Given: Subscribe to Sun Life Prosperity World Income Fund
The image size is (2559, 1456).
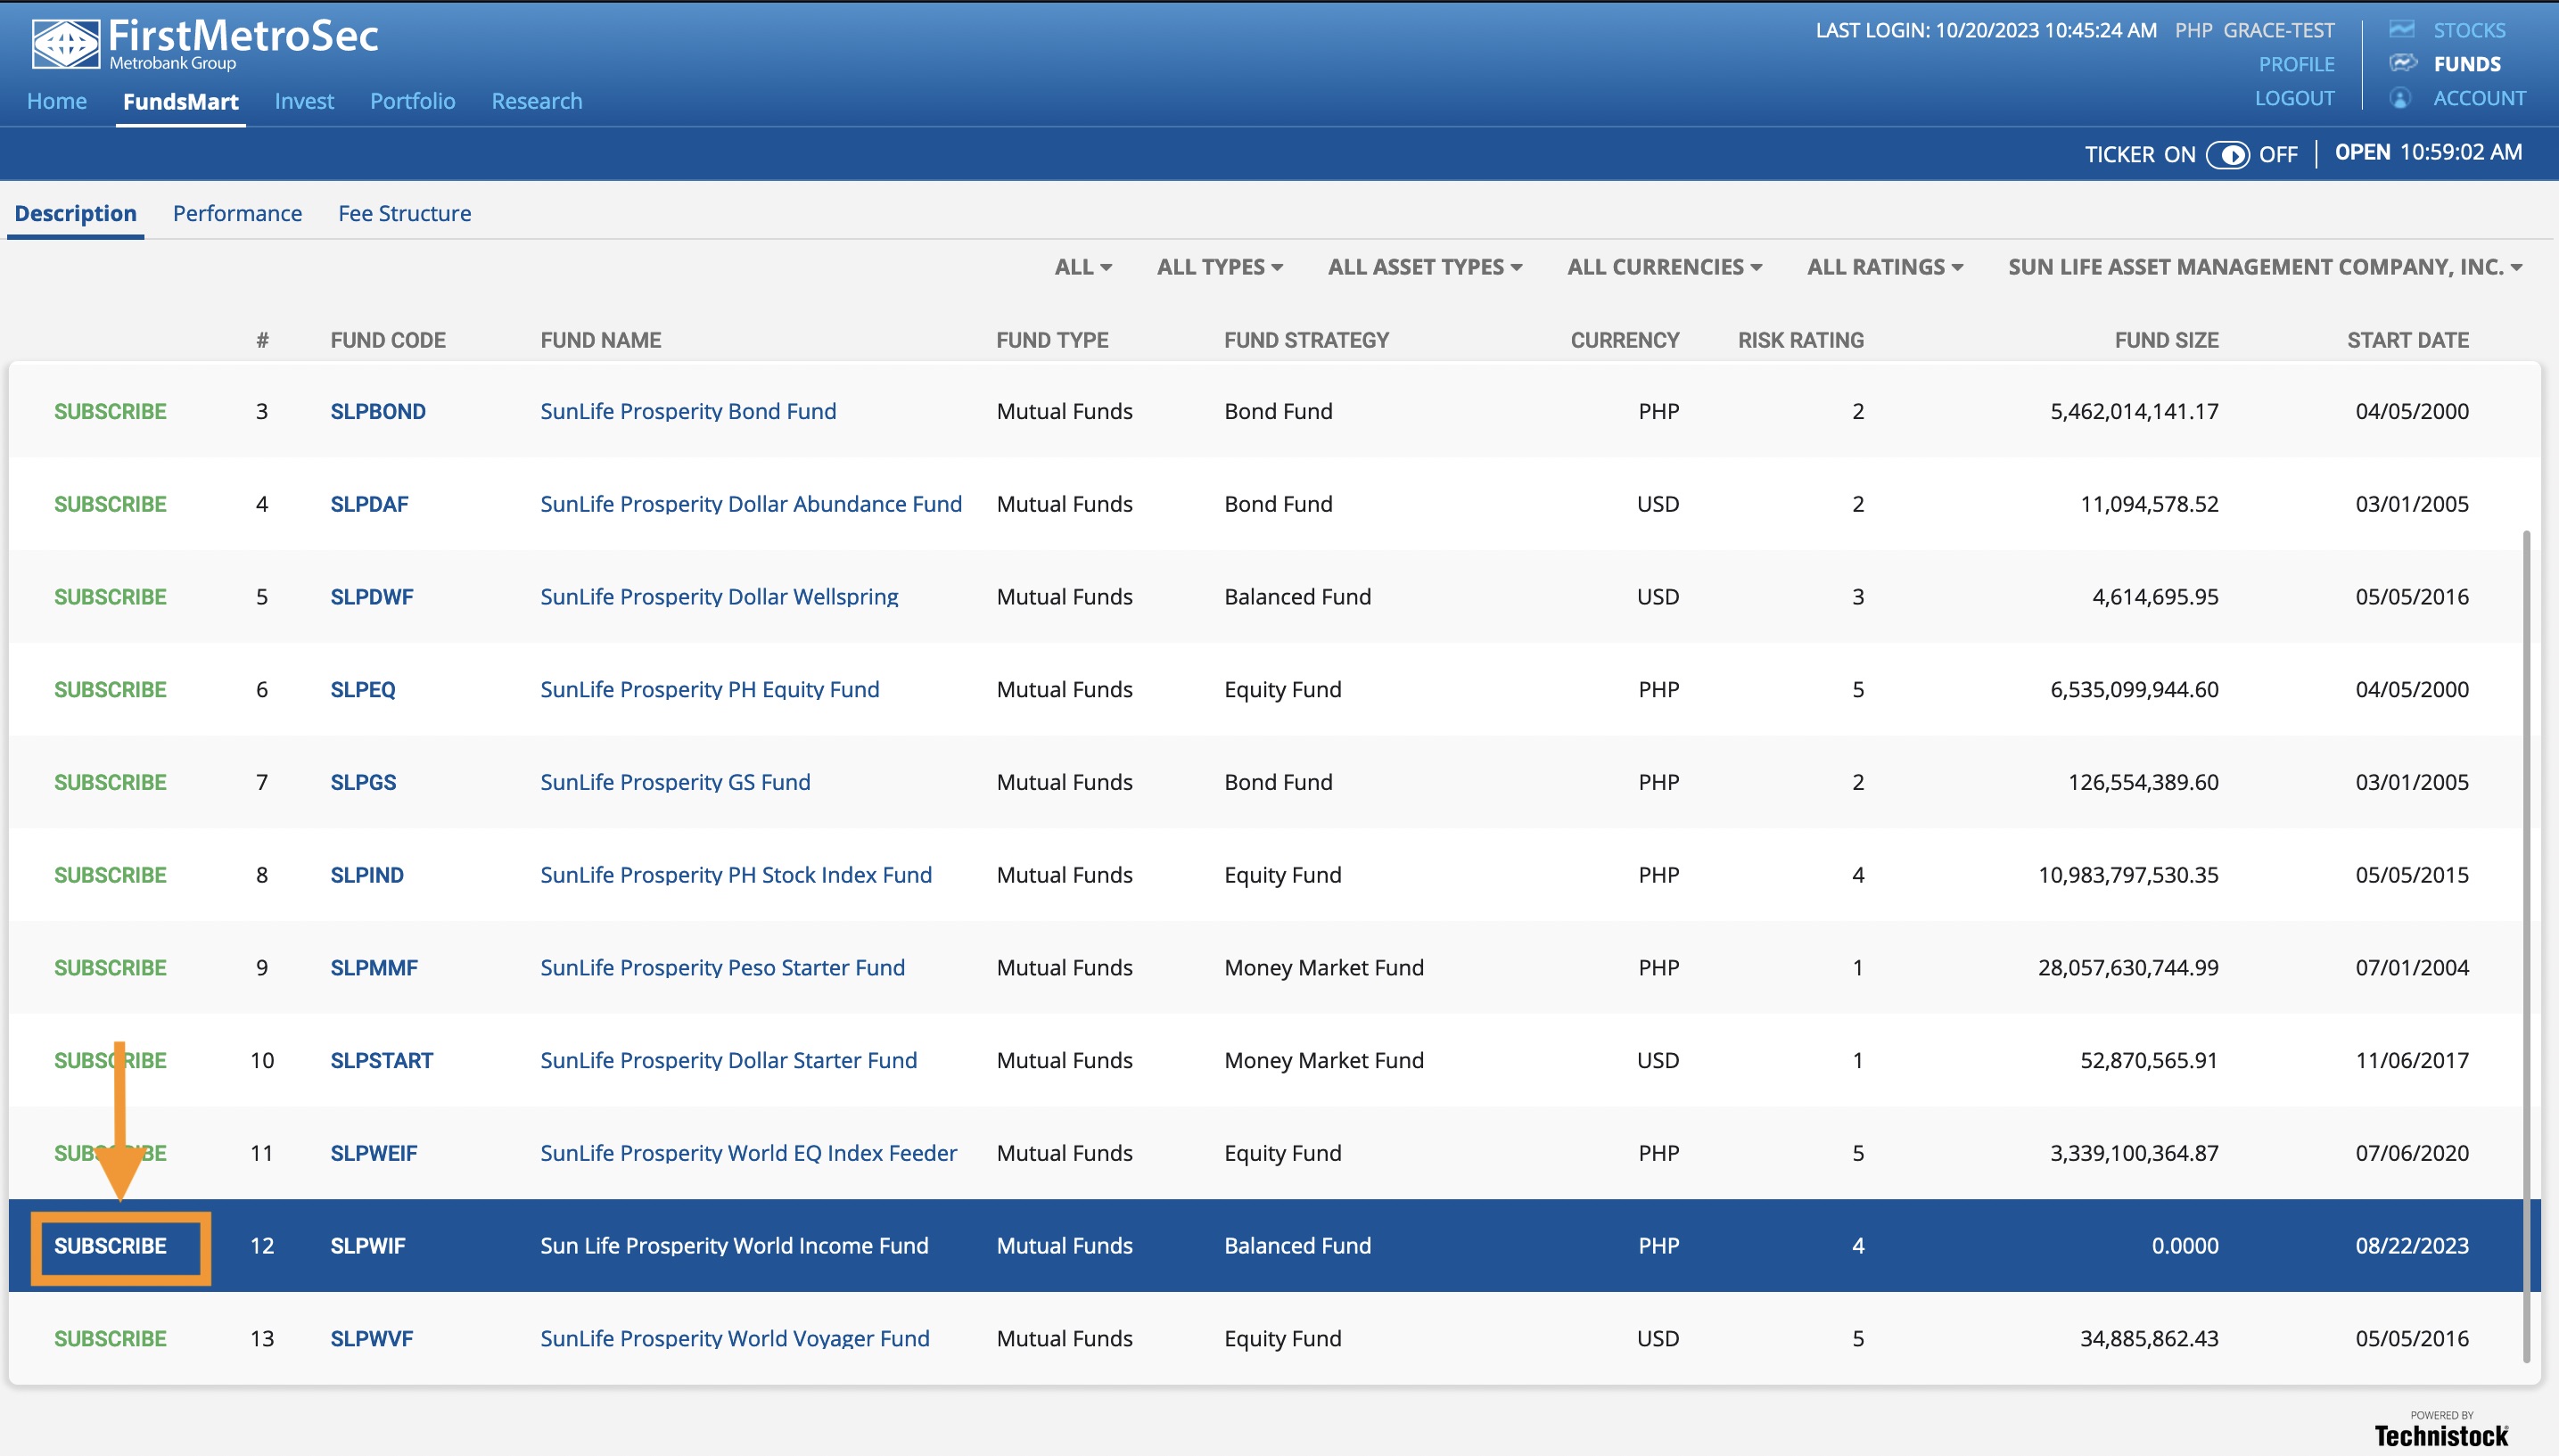Looking at the screenshot, I should click(x=110, y=1246).
